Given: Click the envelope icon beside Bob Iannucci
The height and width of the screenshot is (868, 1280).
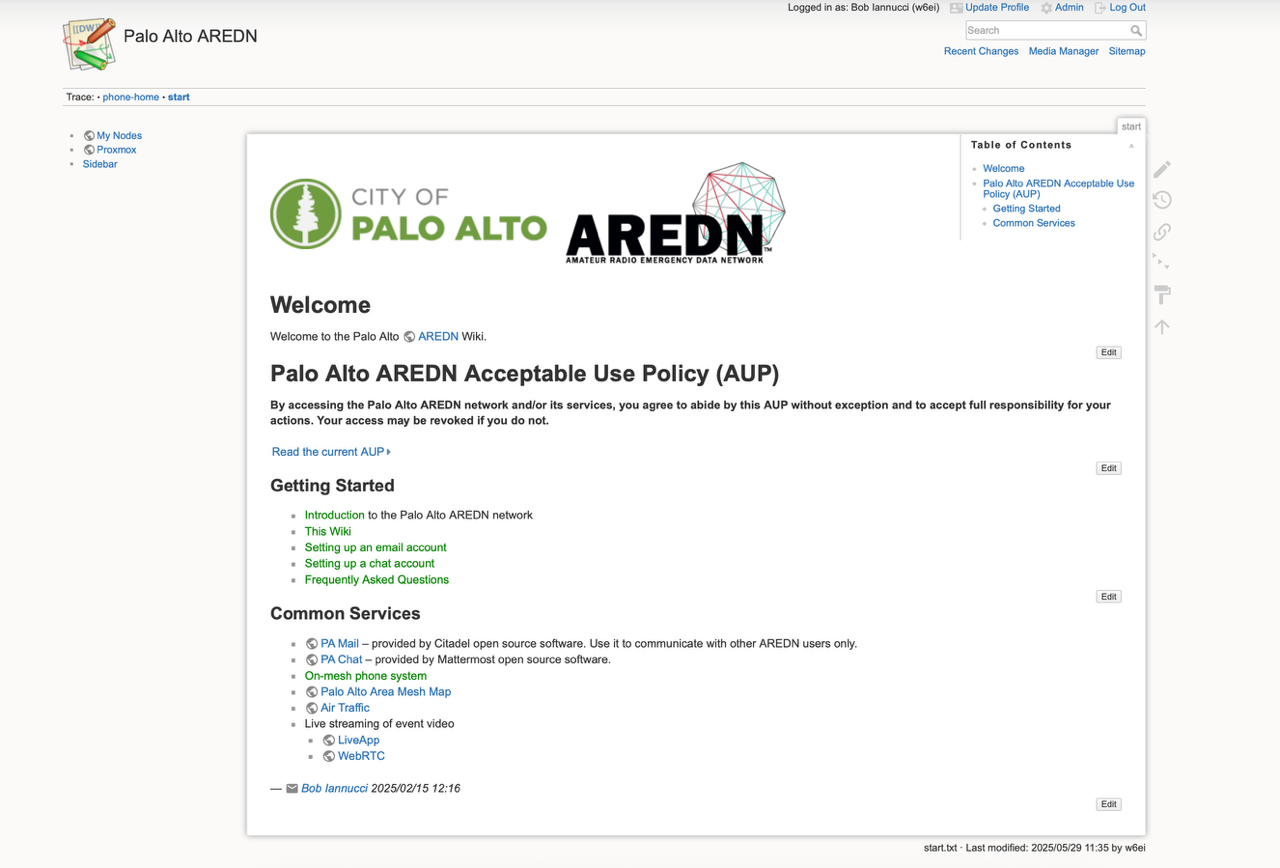Looking at the screenshot, I should 292,789.
